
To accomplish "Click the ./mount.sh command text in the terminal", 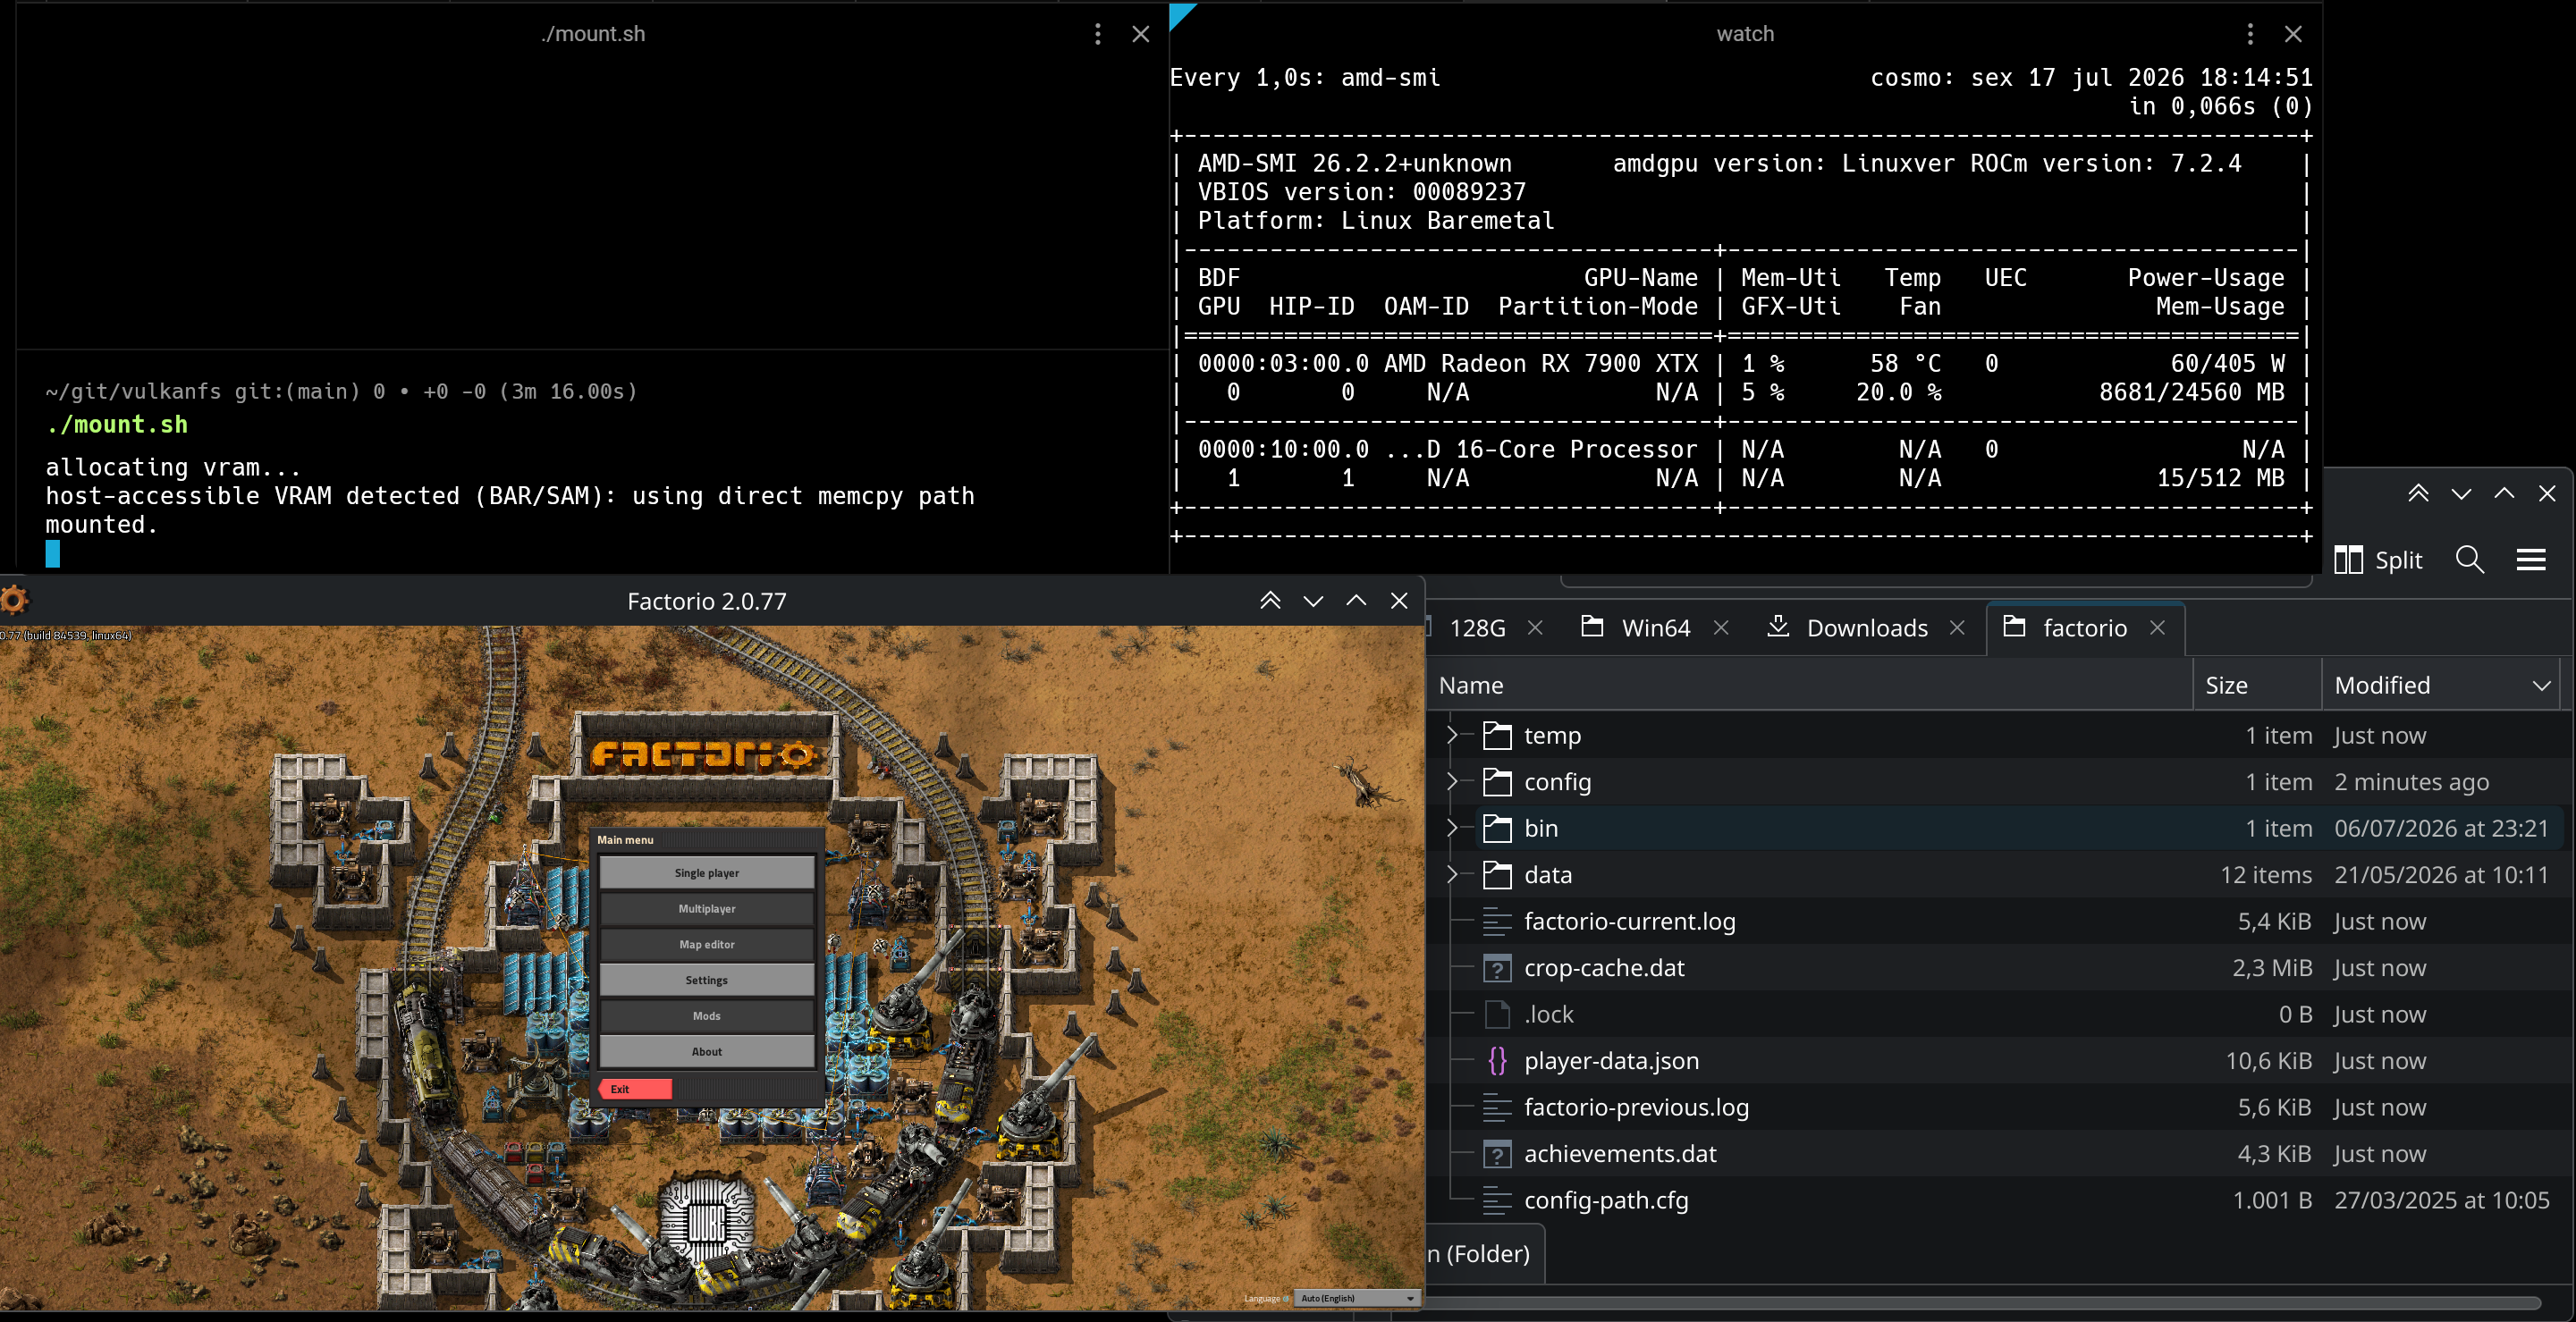I will click(117, 425).
